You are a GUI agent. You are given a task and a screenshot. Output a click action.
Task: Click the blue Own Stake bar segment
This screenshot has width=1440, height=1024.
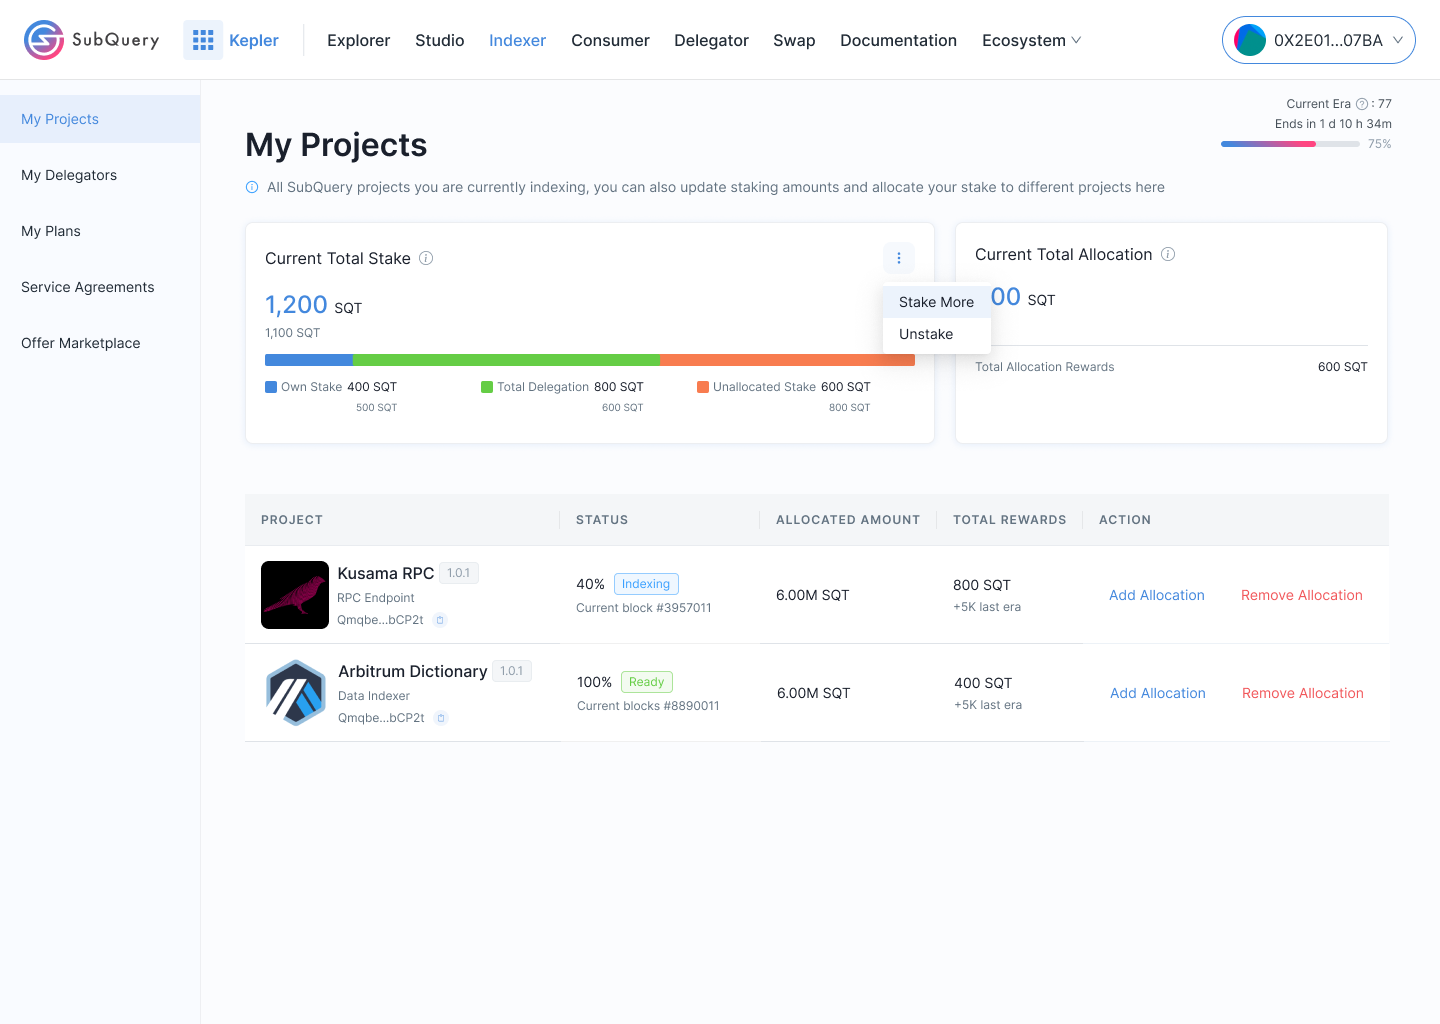point(309,360)
